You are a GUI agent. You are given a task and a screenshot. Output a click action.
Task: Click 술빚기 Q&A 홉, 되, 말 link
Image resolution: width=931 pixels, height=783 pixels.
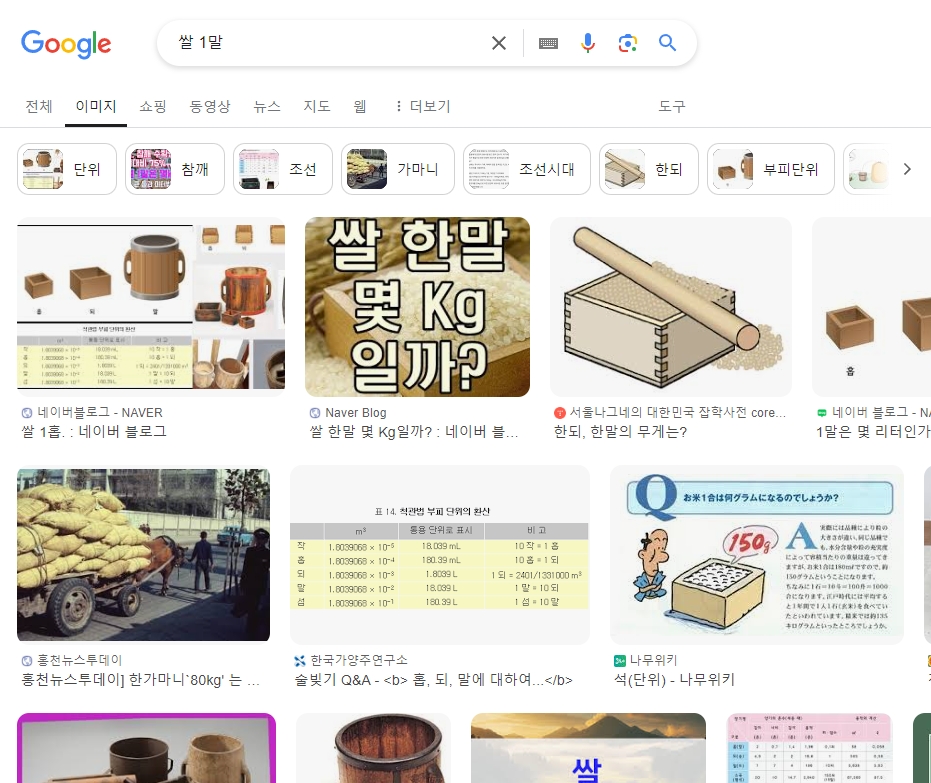[x=433, y=680]
